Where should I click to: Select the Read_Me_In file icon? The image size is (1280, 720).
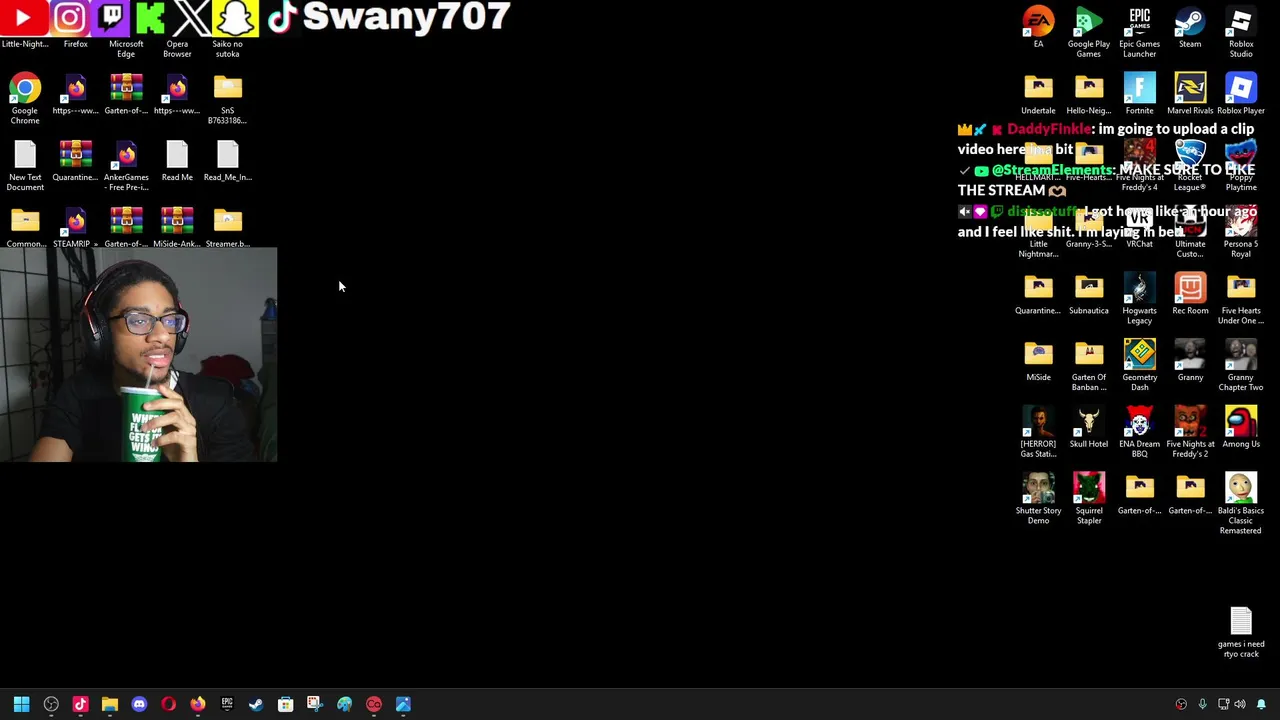tap(227, 161)
